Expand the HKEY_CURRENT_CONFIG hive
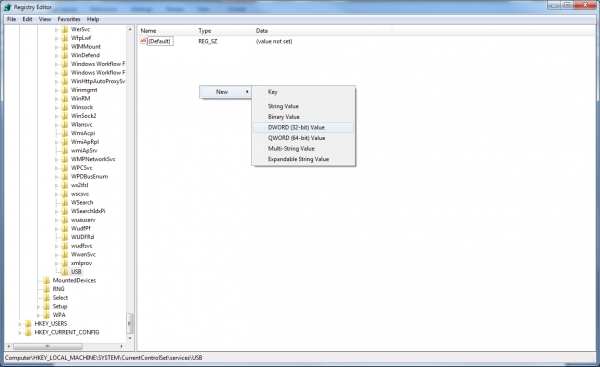Image resolution: width=600 pixels, height=367 pixels. tap(20, 333)
